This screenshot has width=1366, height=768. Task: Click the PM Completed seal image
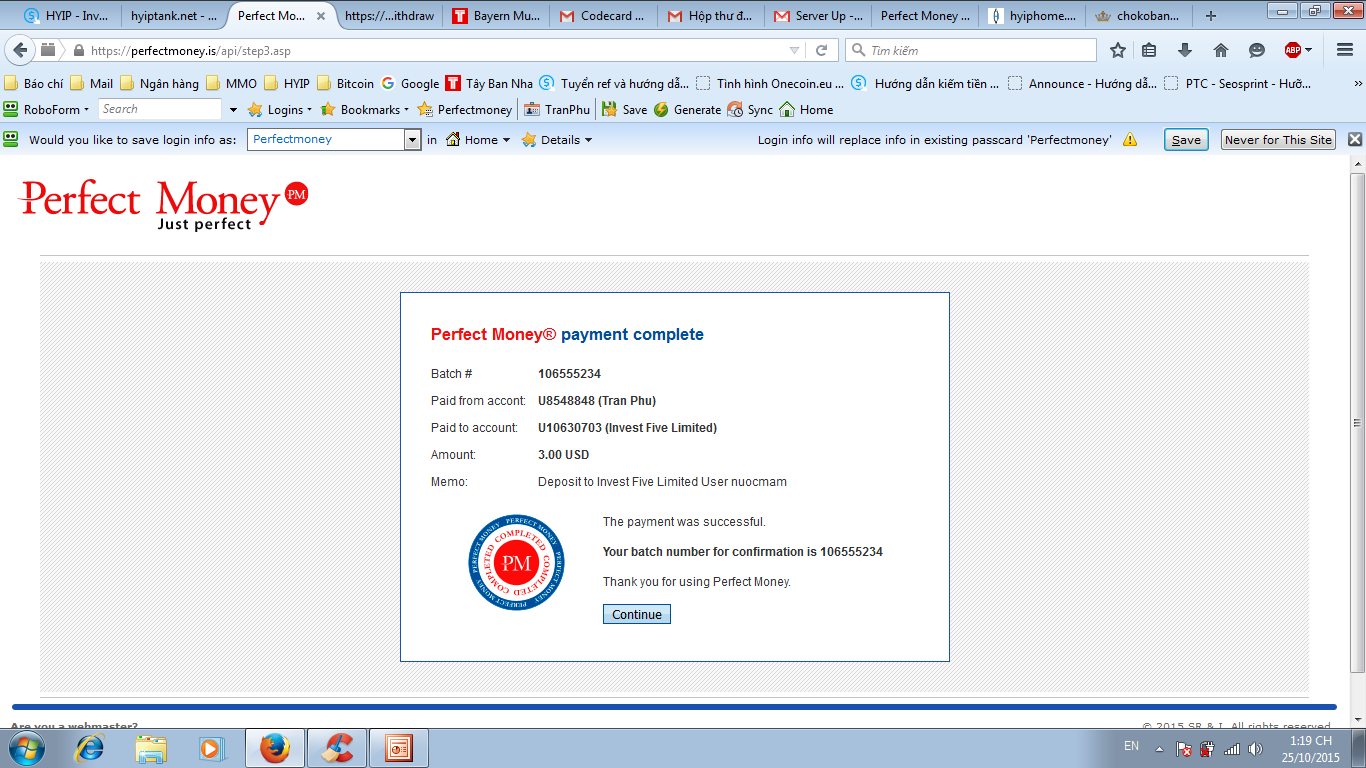[x=516, y=563]
